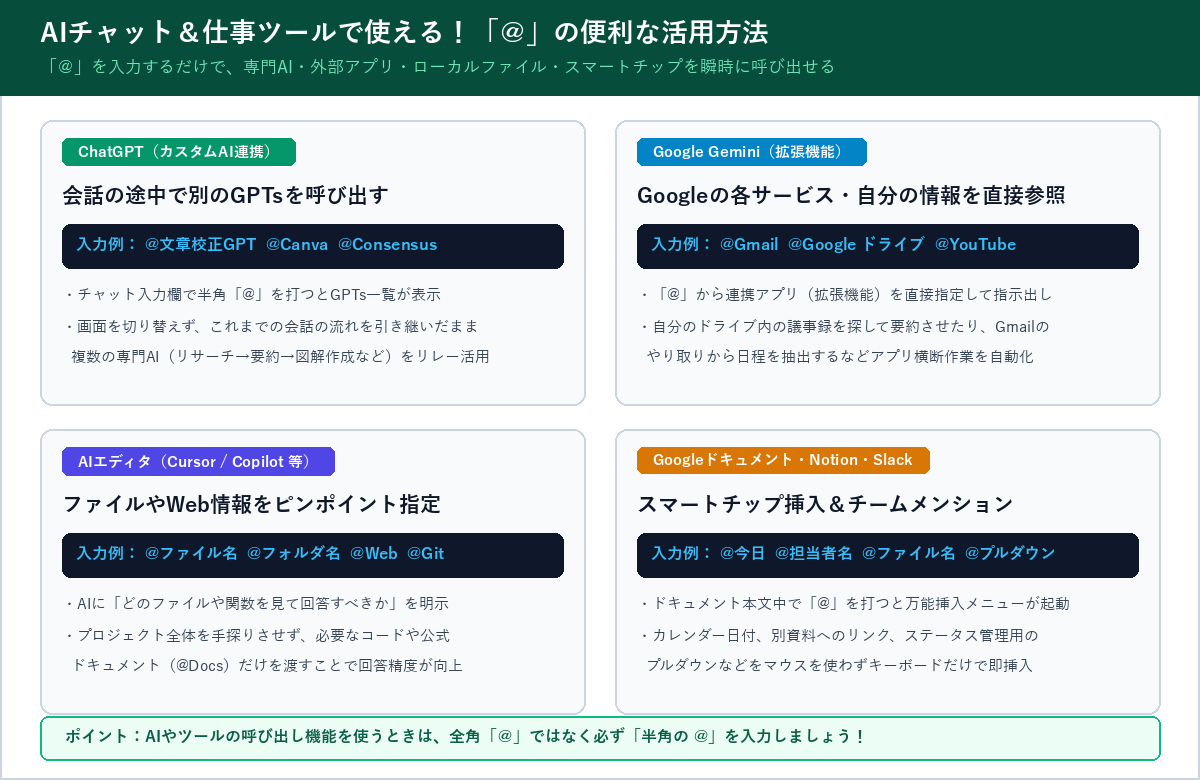Screen dimensions: 1200x780
Task: Click @ファイル名 in the AIエディタ example bar
Action: click(192, 554)
